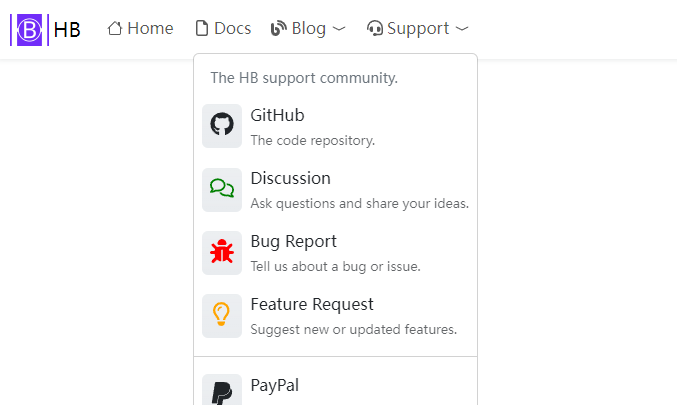Click the document icon beside Docs
Screen dimensions: 677x405
[x=201, y=29]
